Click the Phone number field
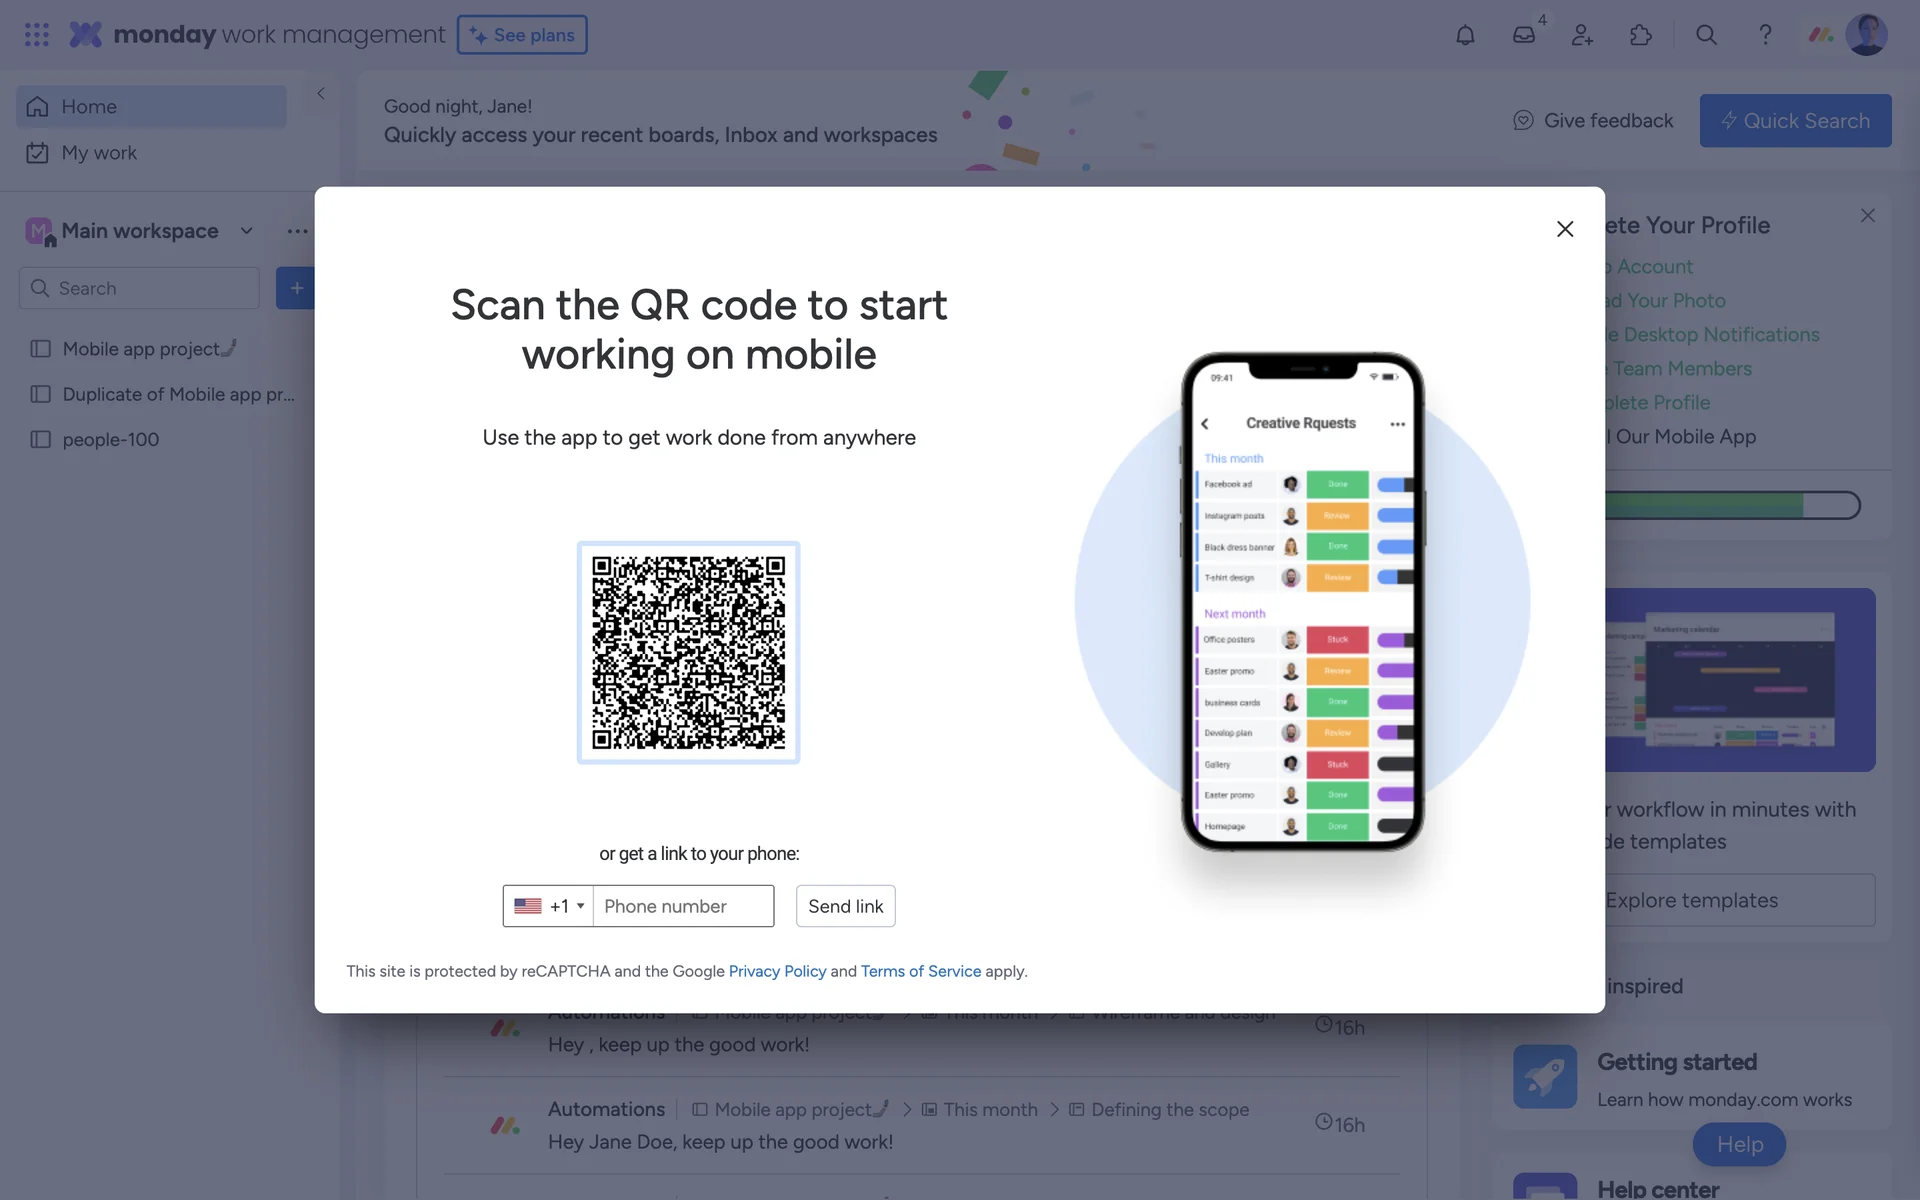Viewport: 1920px width, 1200px height. pos(683,906)
